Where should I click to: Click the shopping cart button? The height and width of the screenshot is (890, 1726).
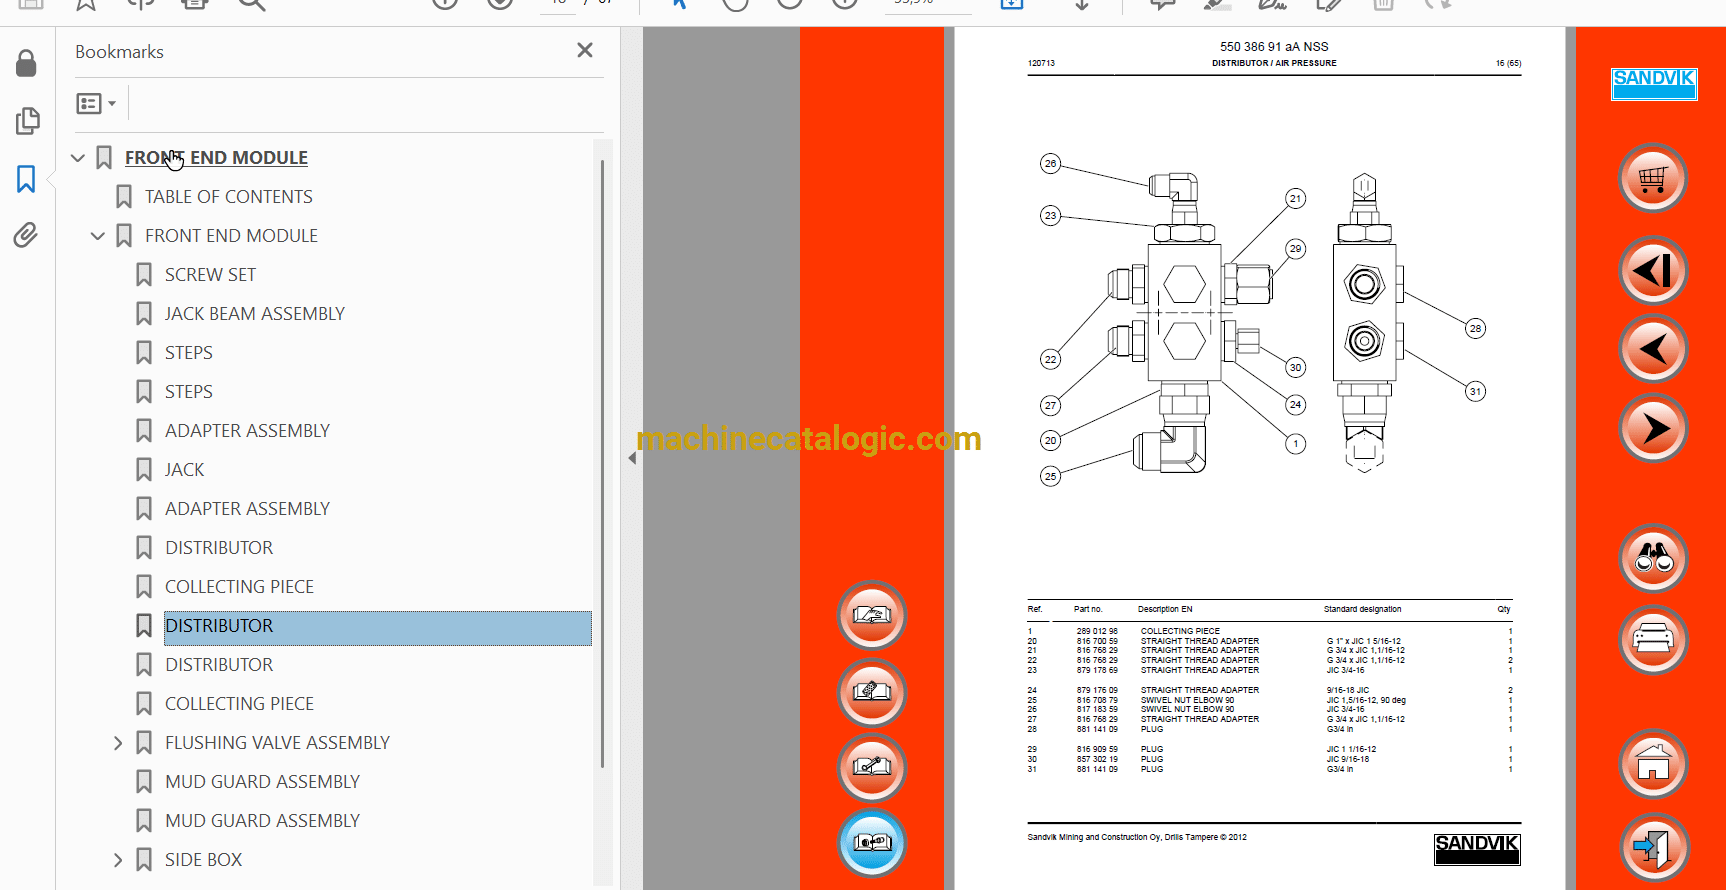[1653, 179]
